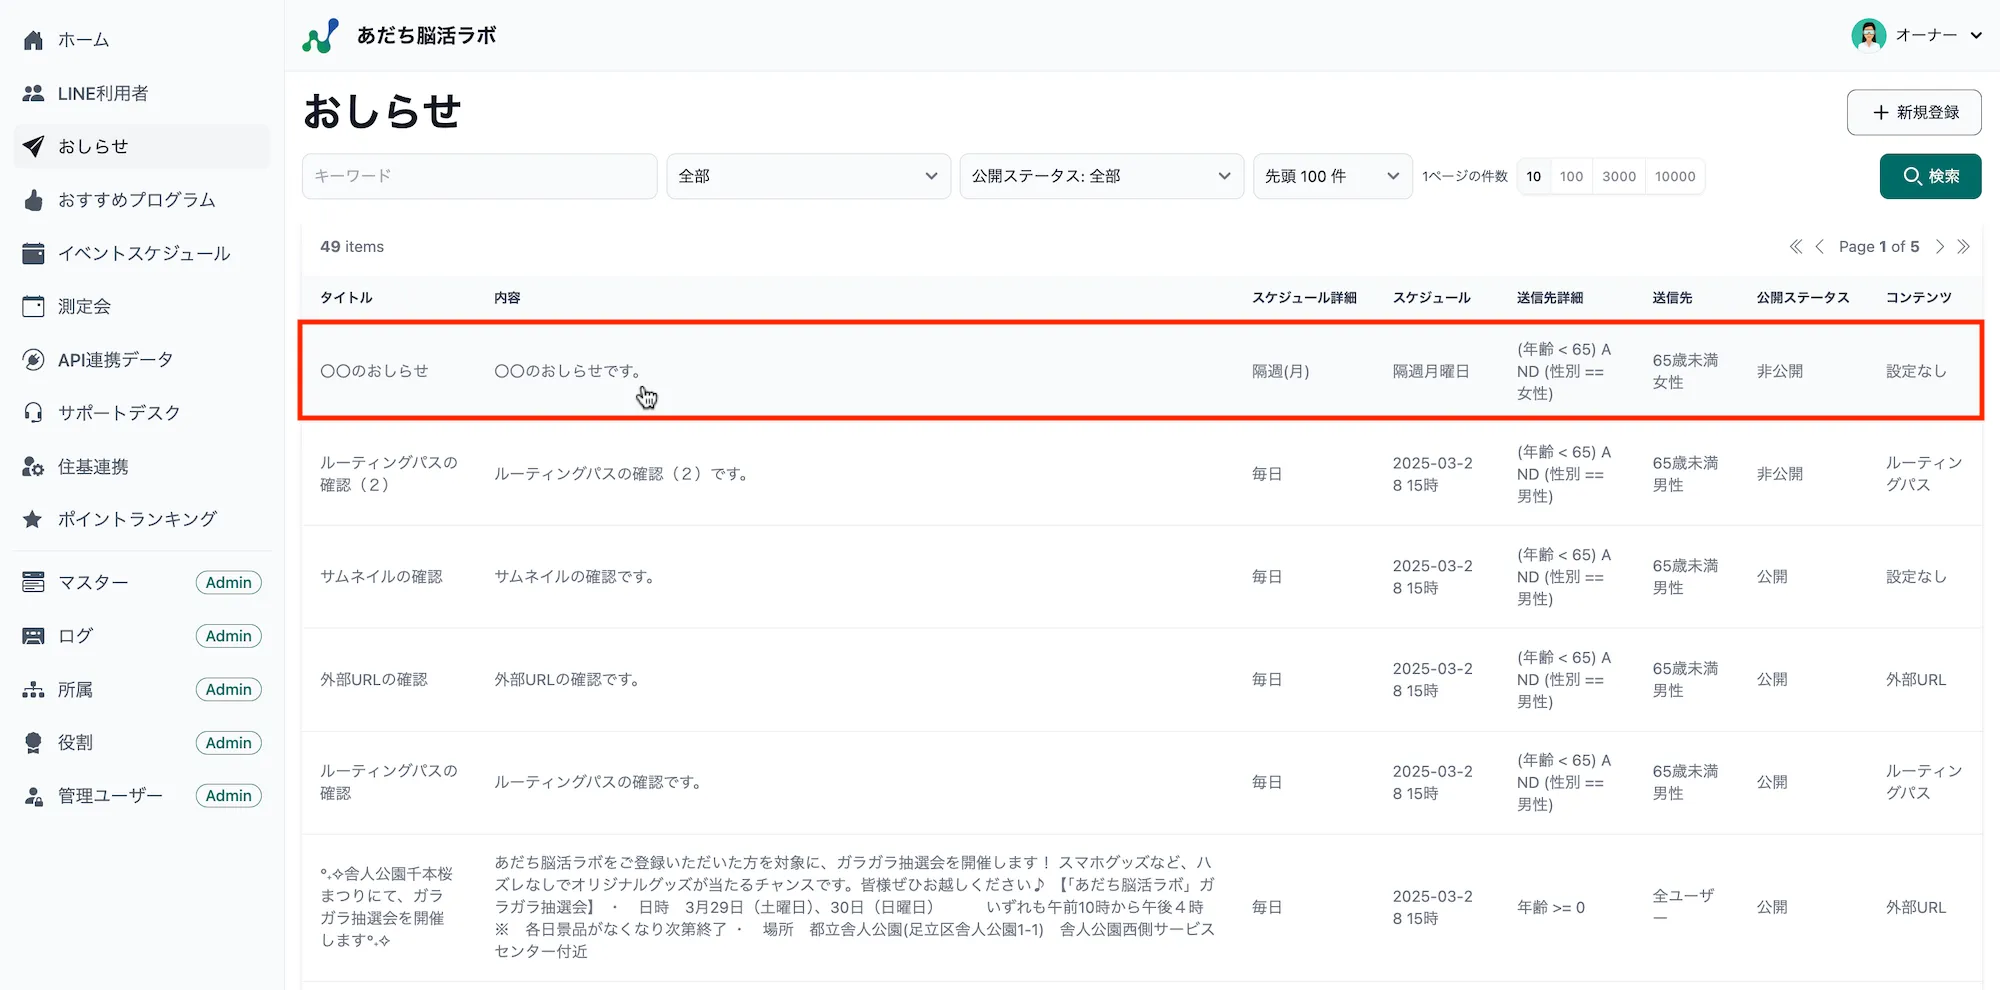Click the キーワード search field
The image size is (2000, 990).
tap(479, 176)
